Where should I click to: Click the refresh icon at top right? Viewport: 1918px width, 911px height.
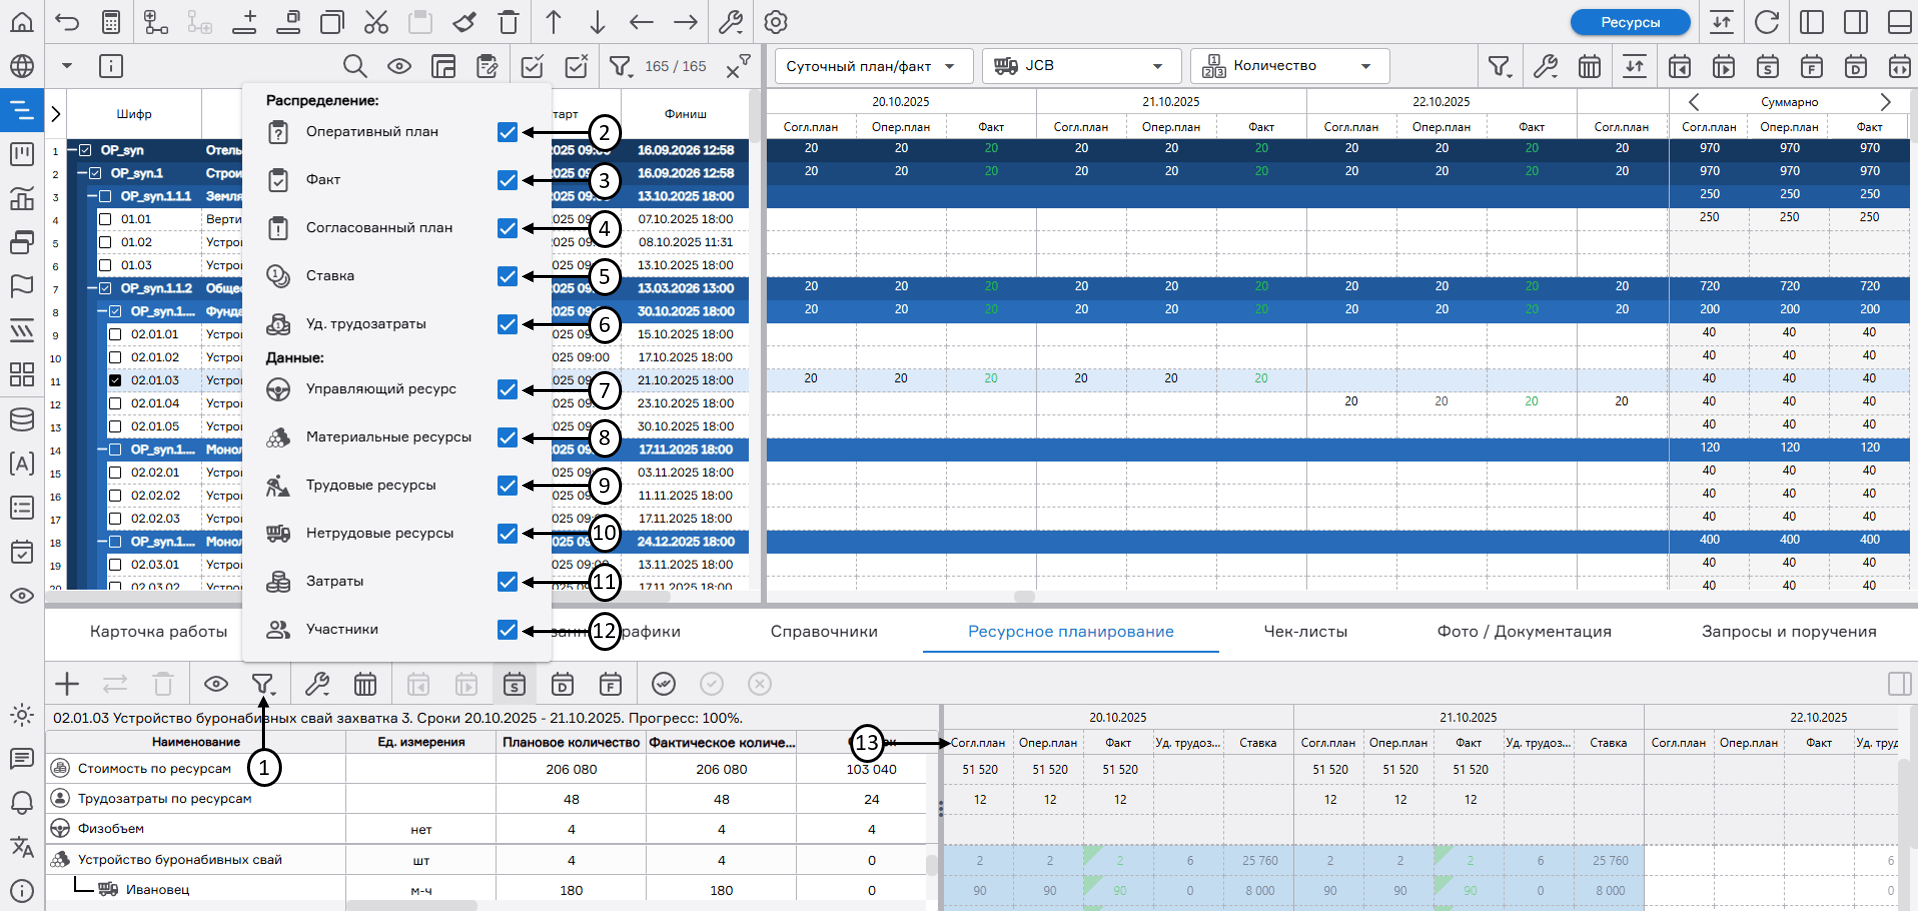[x=1767, y=22]
